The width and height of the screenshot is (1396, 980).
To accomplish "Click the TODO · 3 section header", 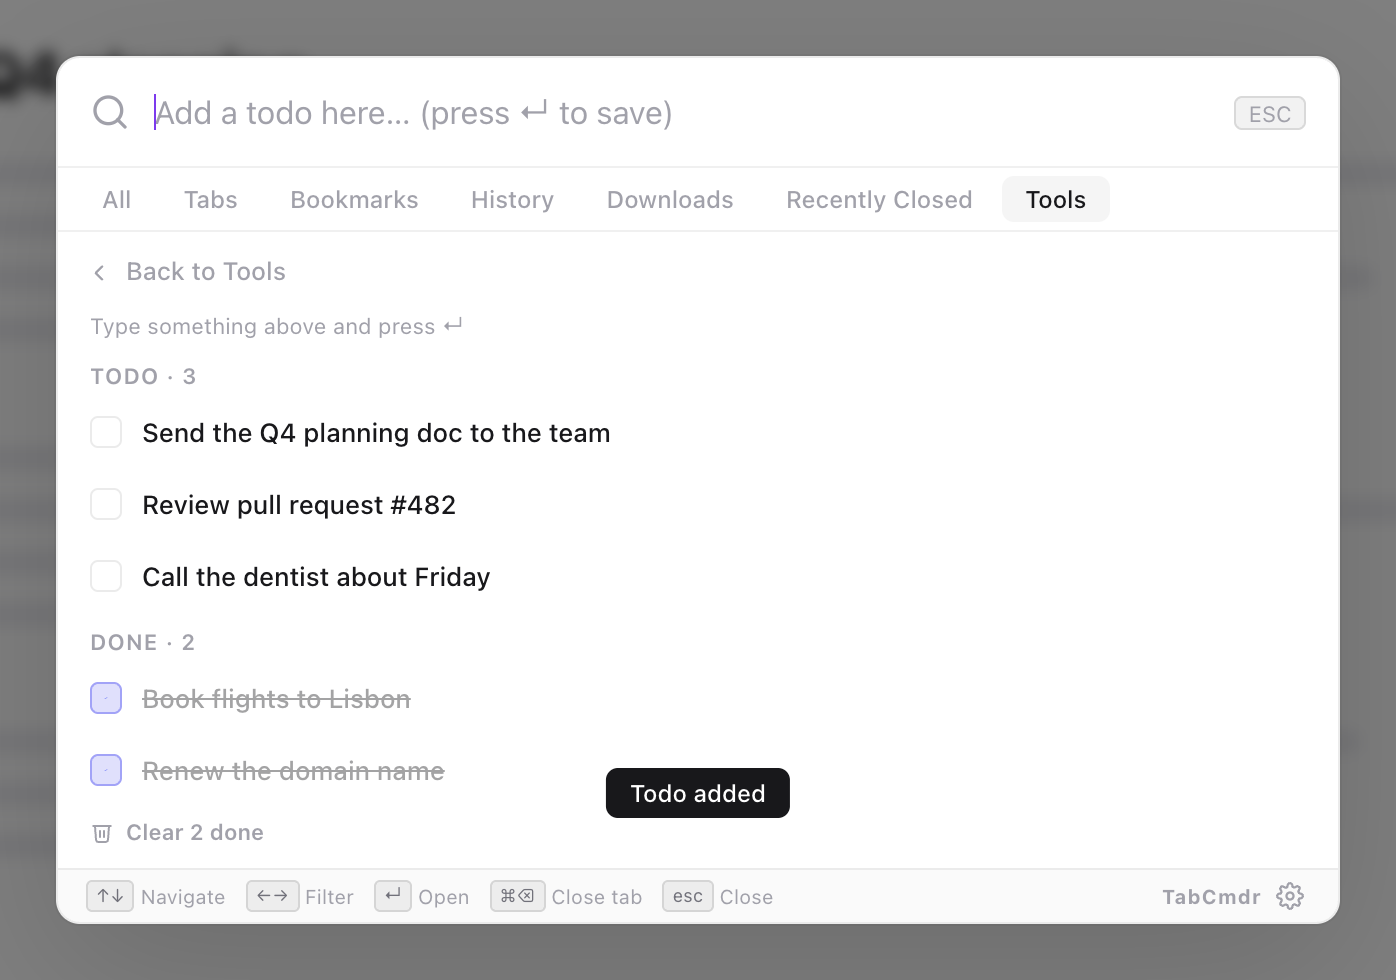I will click(143, 377).
